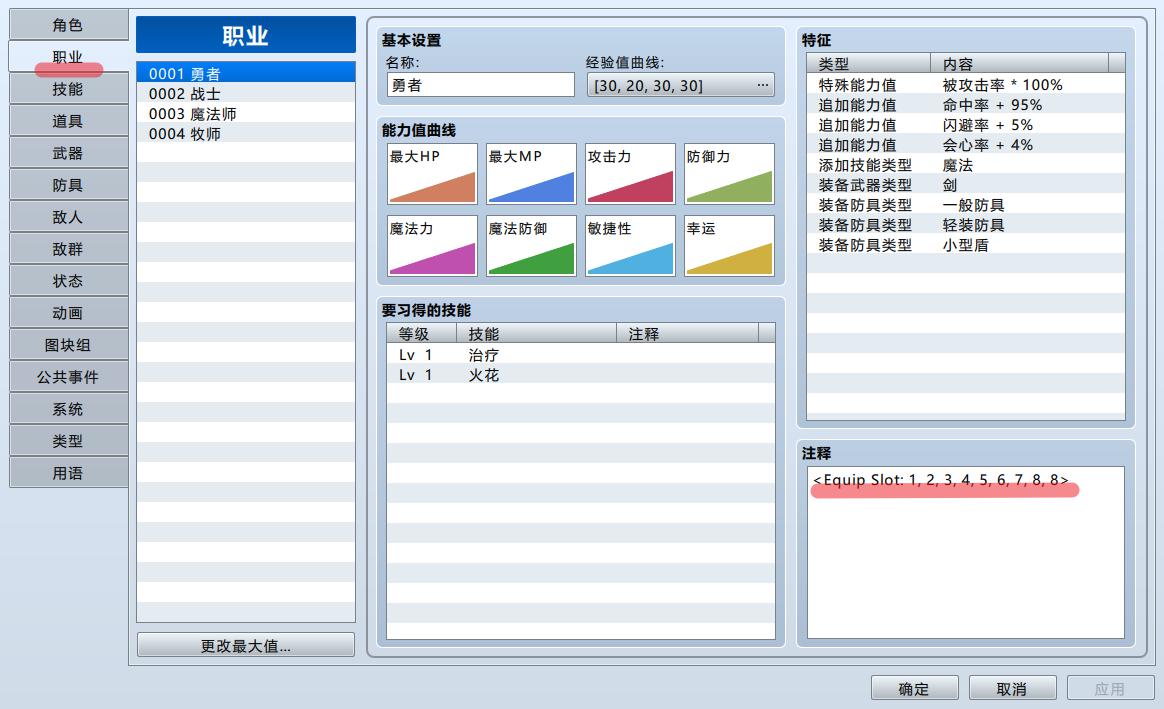The width and height of the screenshot is (1164, 709).
Task: Switch to the 敌群 tab
Action: pyautogui.click(x=68, y=249)
